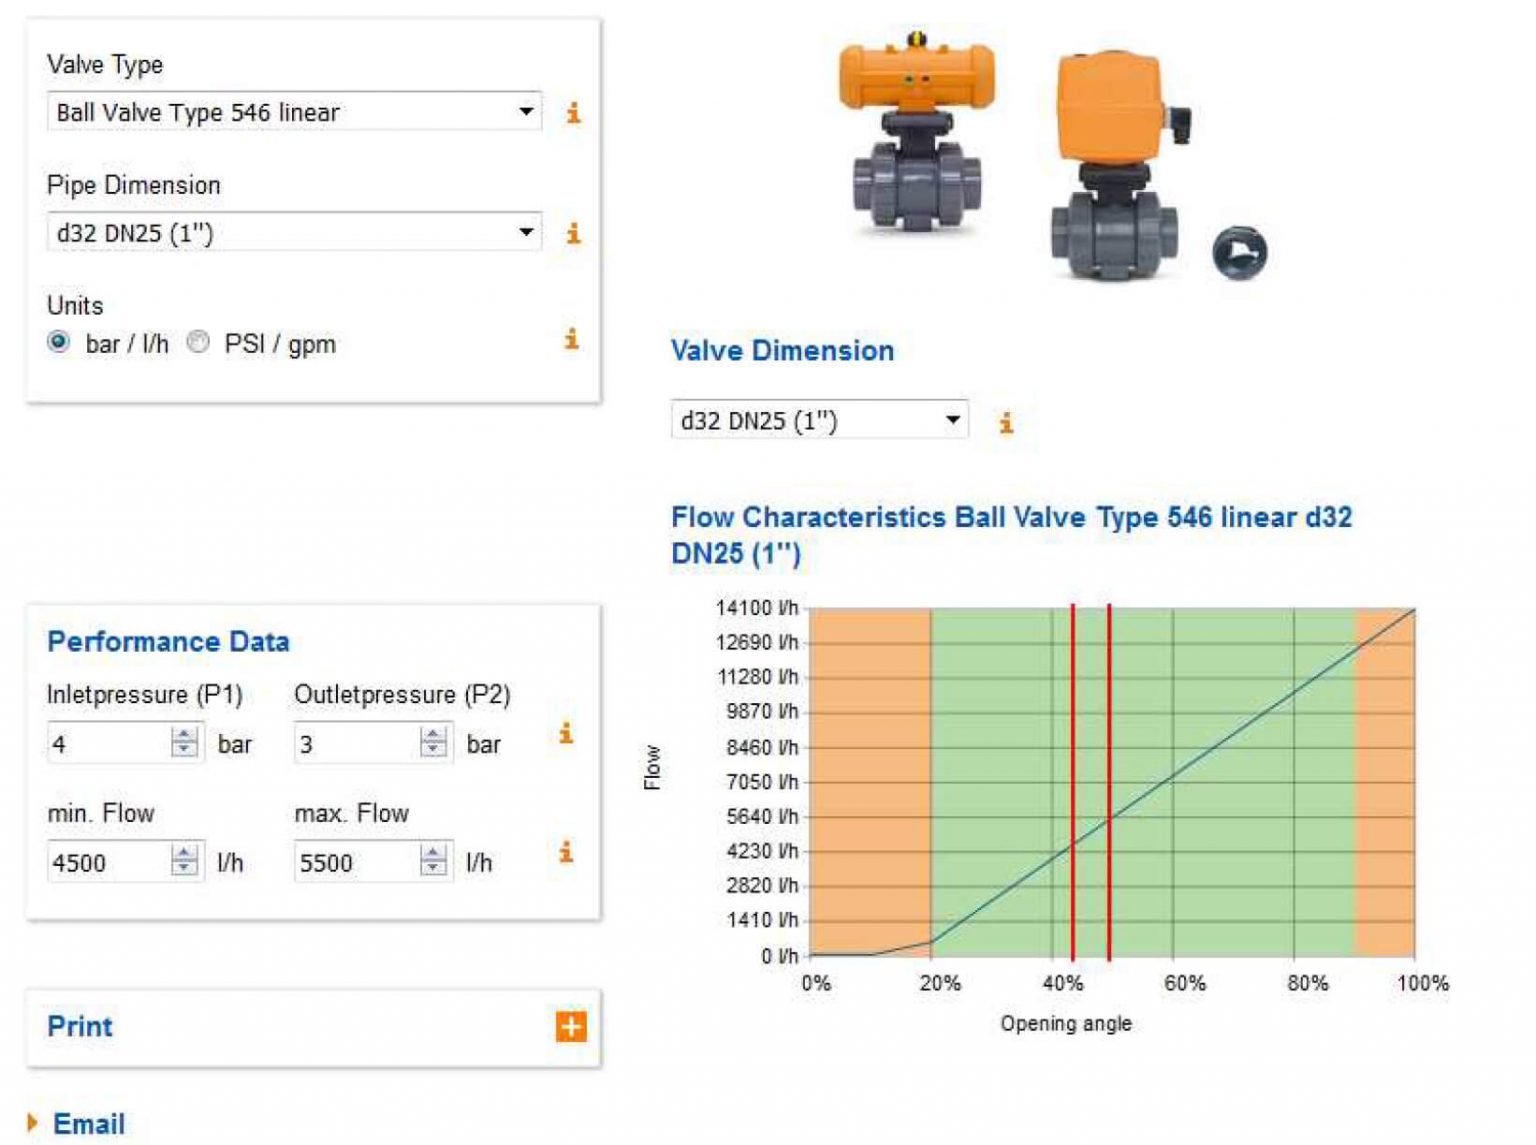The image size is (1536, 1145).
Task: Select the front-view actuated valve image
Action: 1115,160
